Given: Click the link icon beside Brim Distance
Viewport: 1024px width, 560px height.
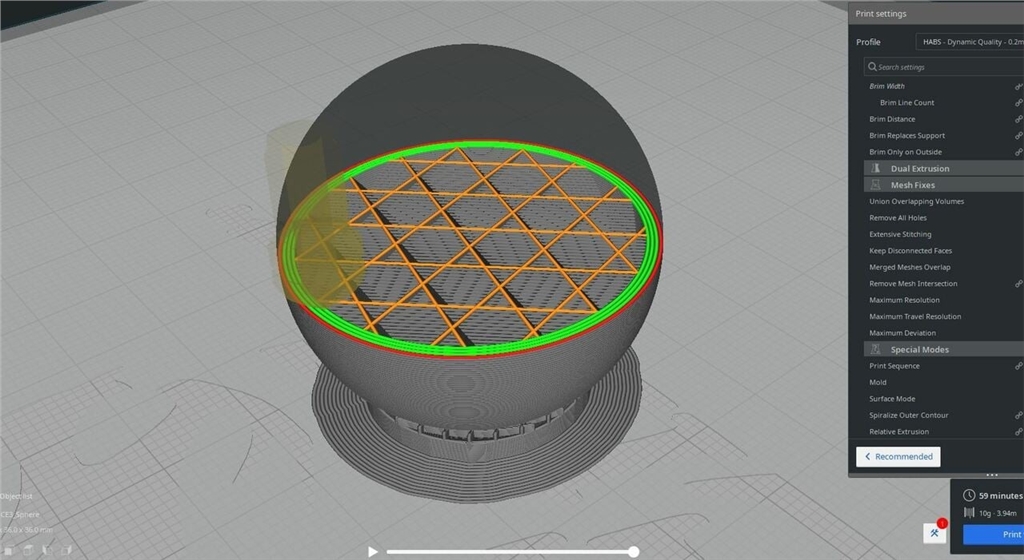Looking at the screenshot, I should 1018,119.
